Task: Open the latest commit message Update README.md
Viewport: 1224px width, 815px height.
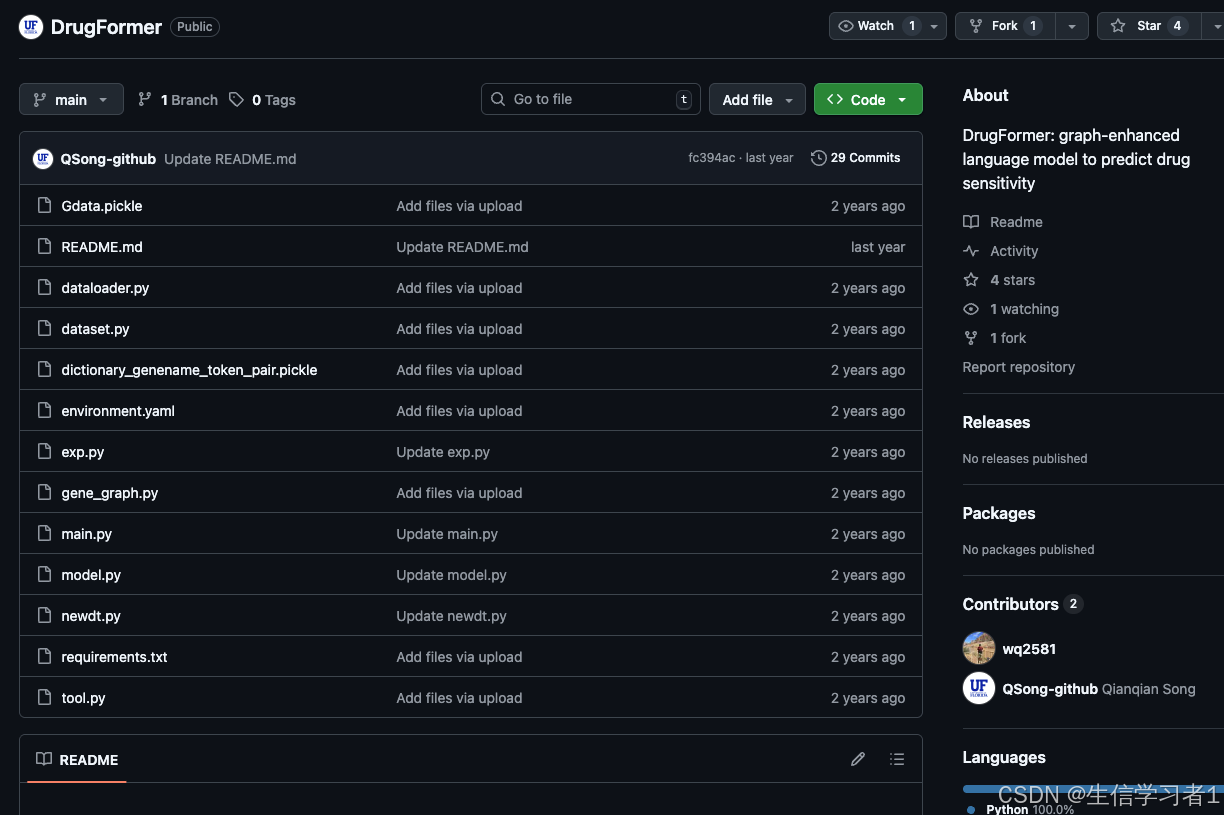Action: 230,159
